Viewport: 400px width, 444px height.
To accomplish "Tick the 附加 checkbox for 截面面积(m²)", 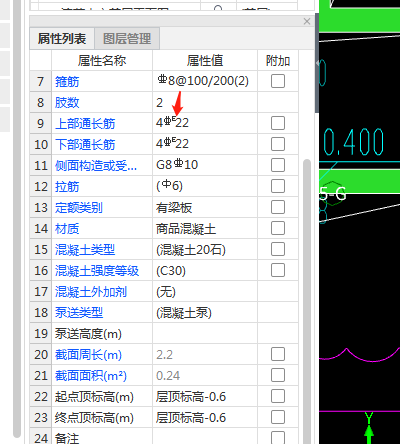I will click(x=278, y=375).
